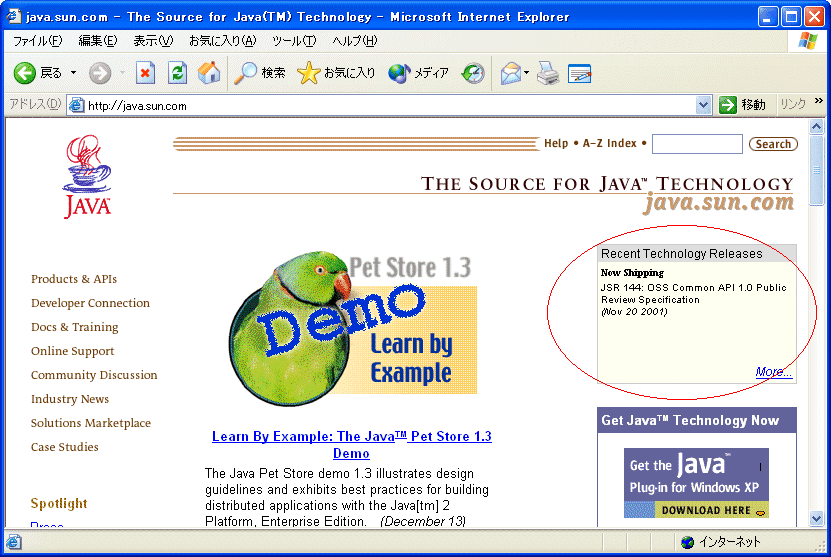Expand the Links toolbar chevron

(x=819, y=101)
